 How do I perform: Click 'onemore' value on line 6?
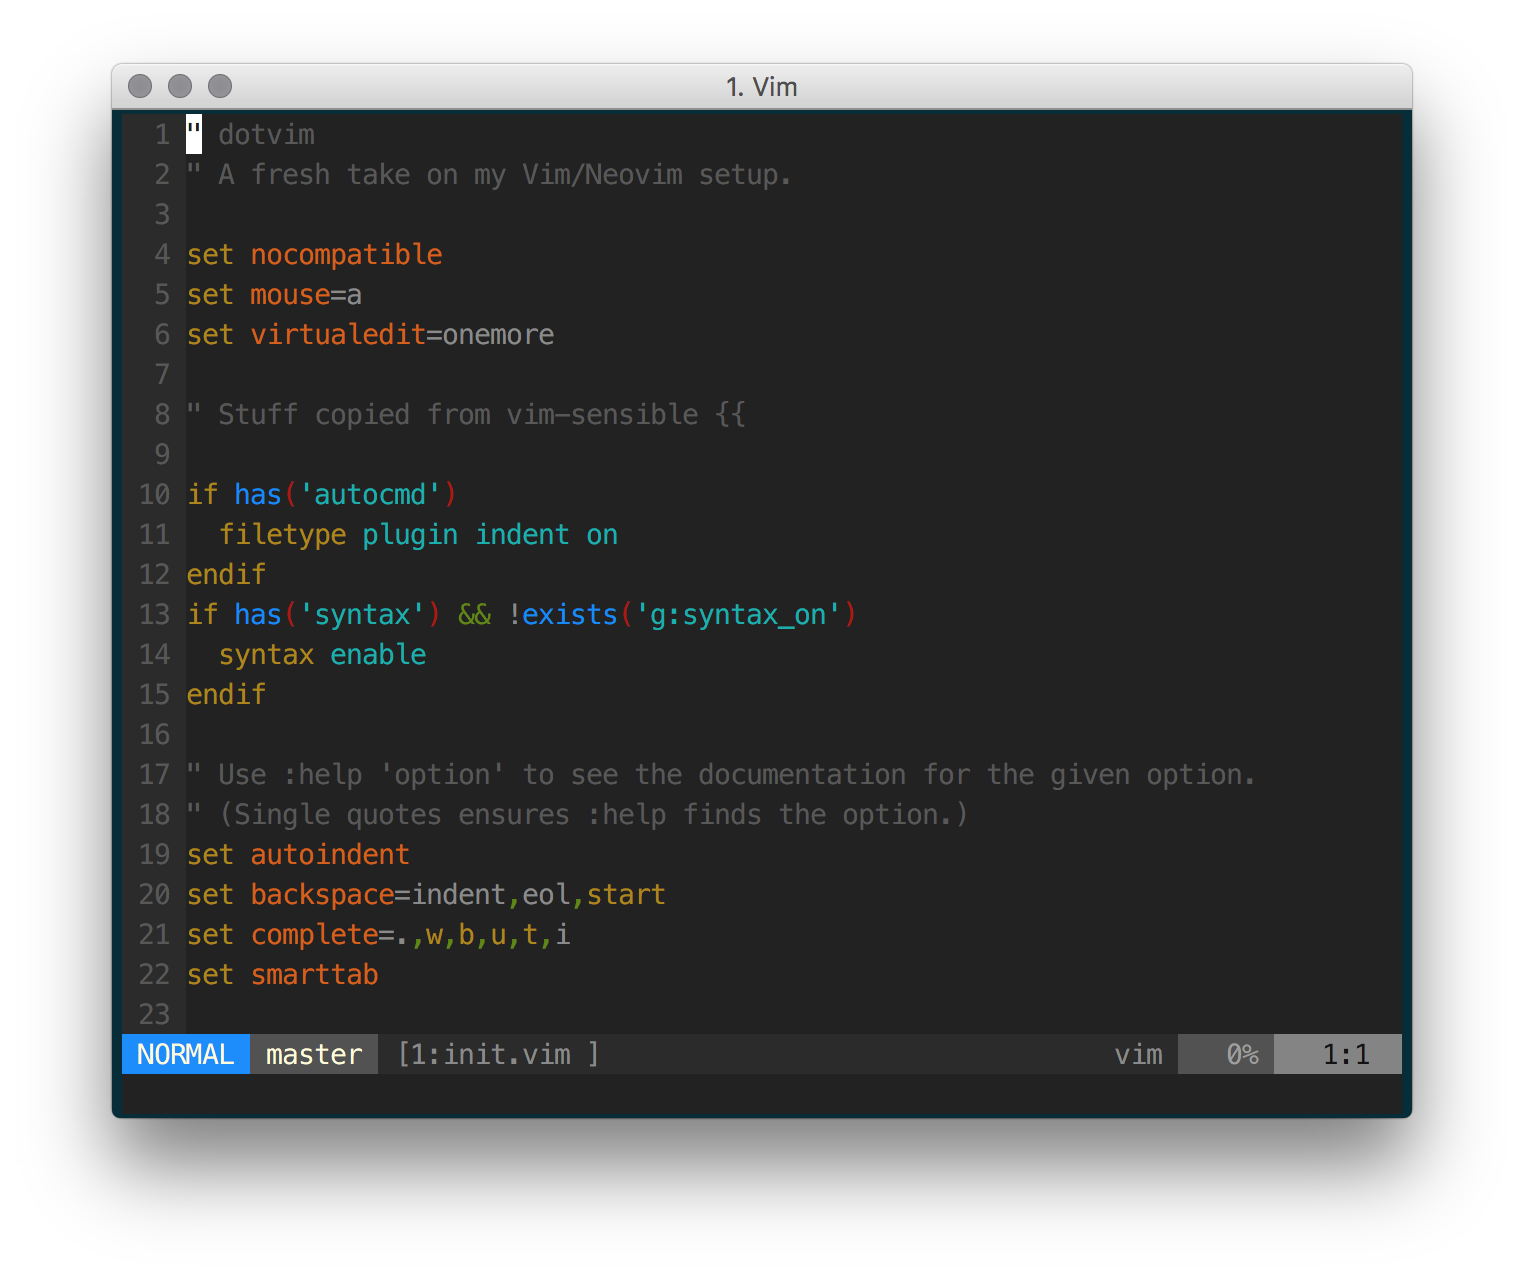pyautogui.click(x=498, y=334)
